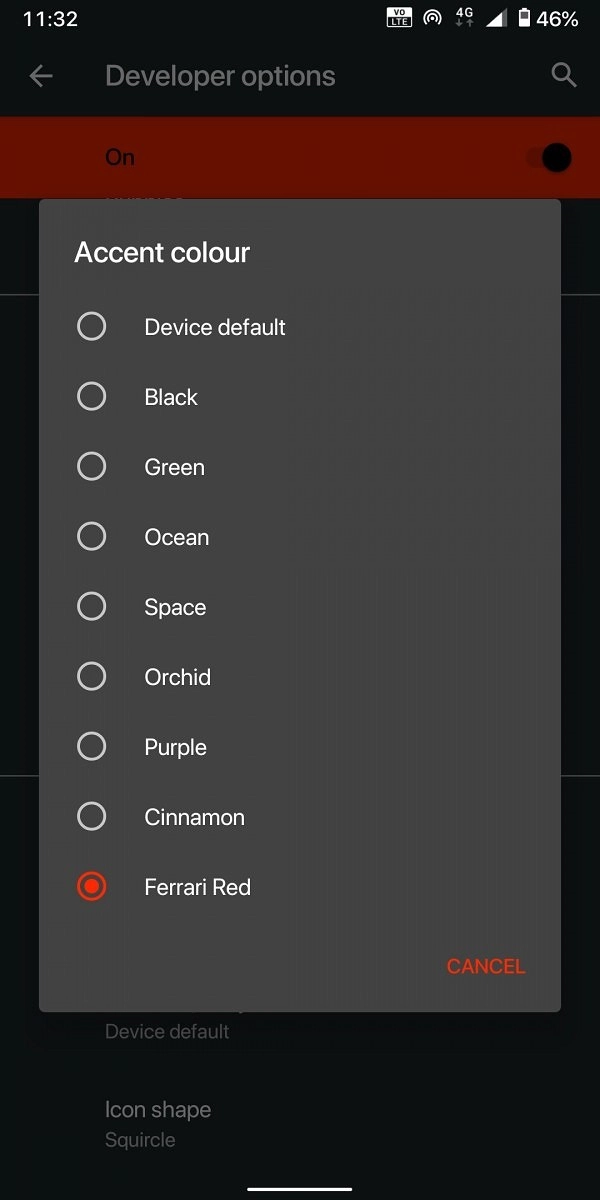This screenshot has width=600, height=1200.
Task: Select the Purple accent colour
Action: [91, 747]
